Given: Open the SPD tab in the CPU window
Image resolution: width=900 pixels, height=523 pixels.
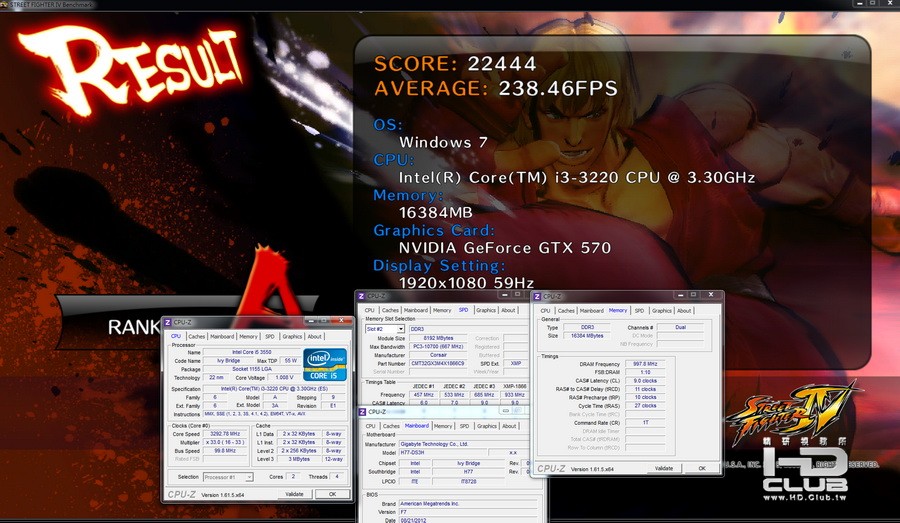Looking at the screenshot, I should click(270, 336).
